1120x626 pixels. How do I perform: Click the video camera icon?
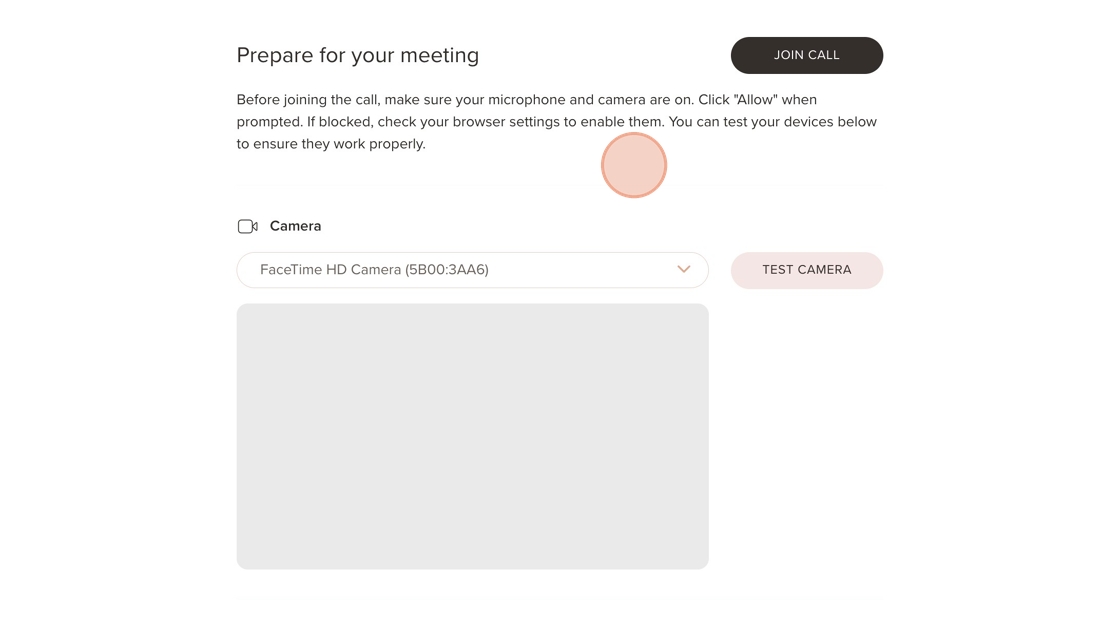click(x=248, y=227)
